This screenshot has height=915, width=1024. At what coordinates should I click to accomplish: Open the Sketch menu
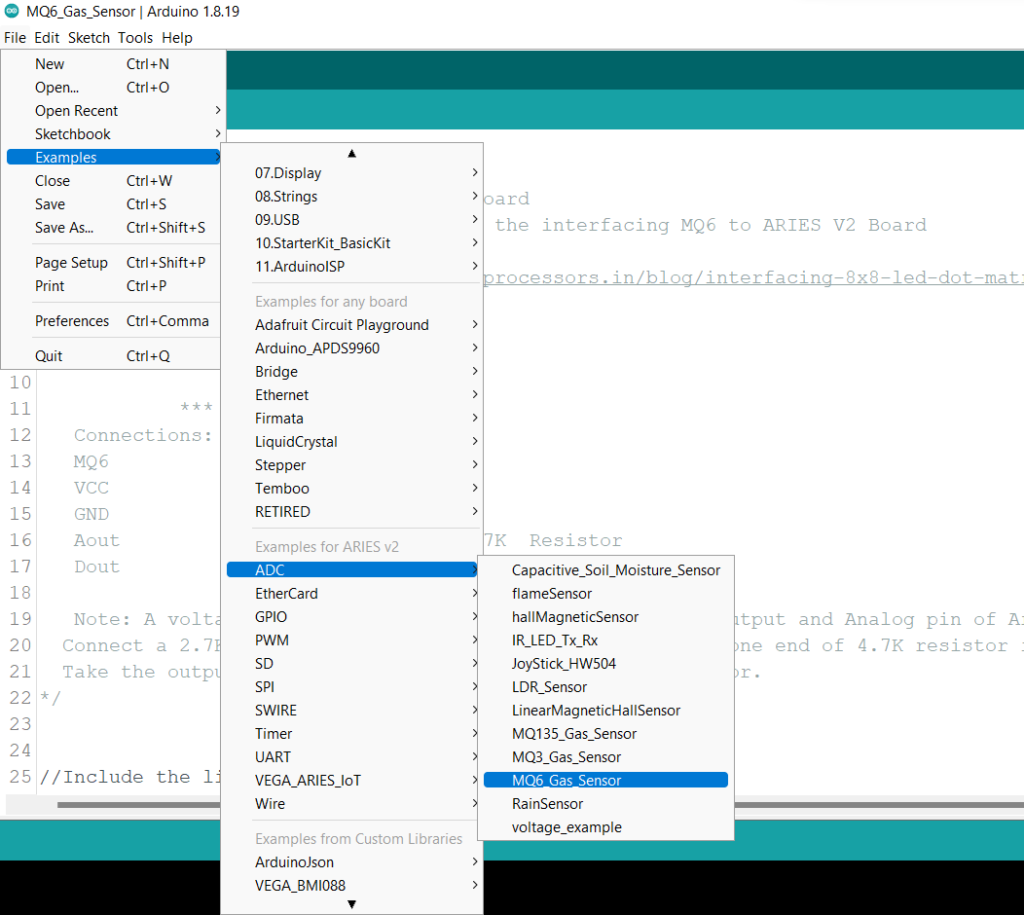[x=88, y=38]
